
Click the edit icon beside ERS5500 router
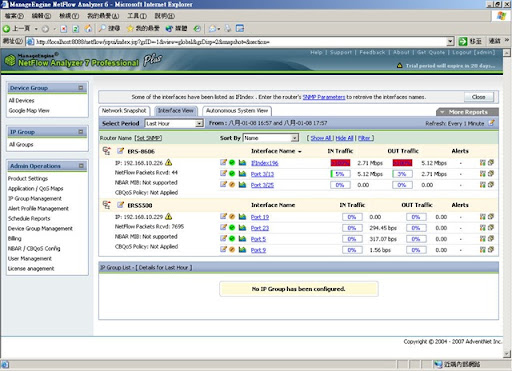pos(120,205)
